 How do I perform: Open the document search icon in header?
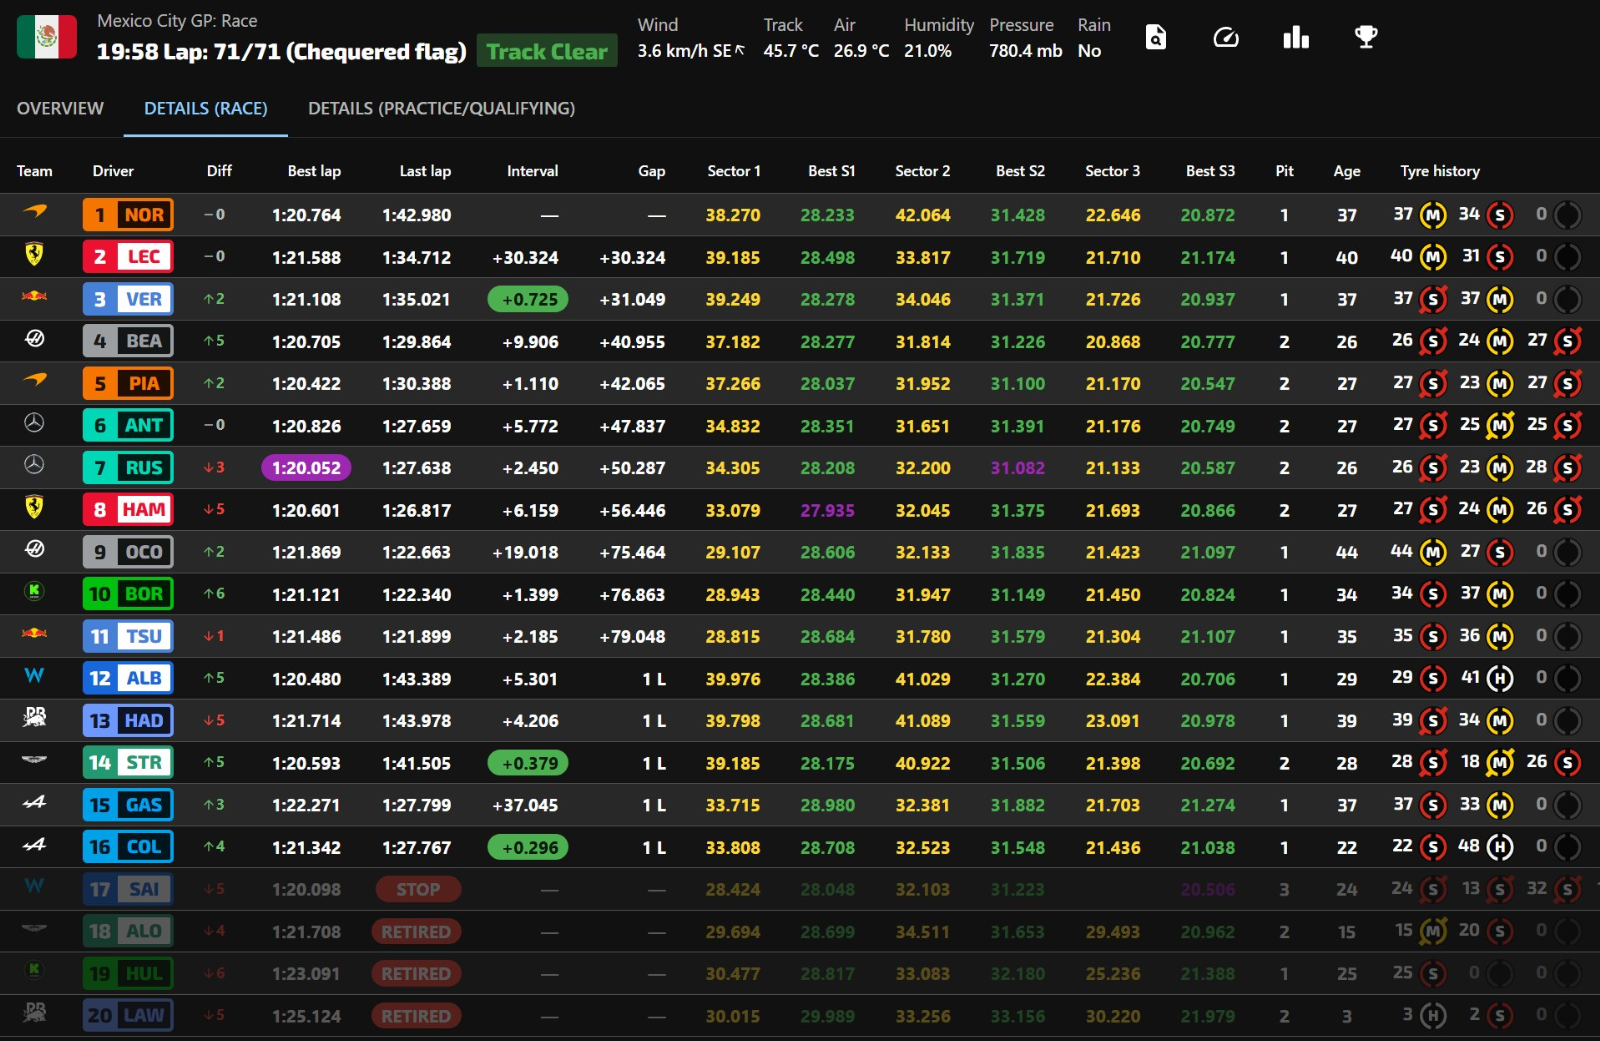coord(1155,38)
